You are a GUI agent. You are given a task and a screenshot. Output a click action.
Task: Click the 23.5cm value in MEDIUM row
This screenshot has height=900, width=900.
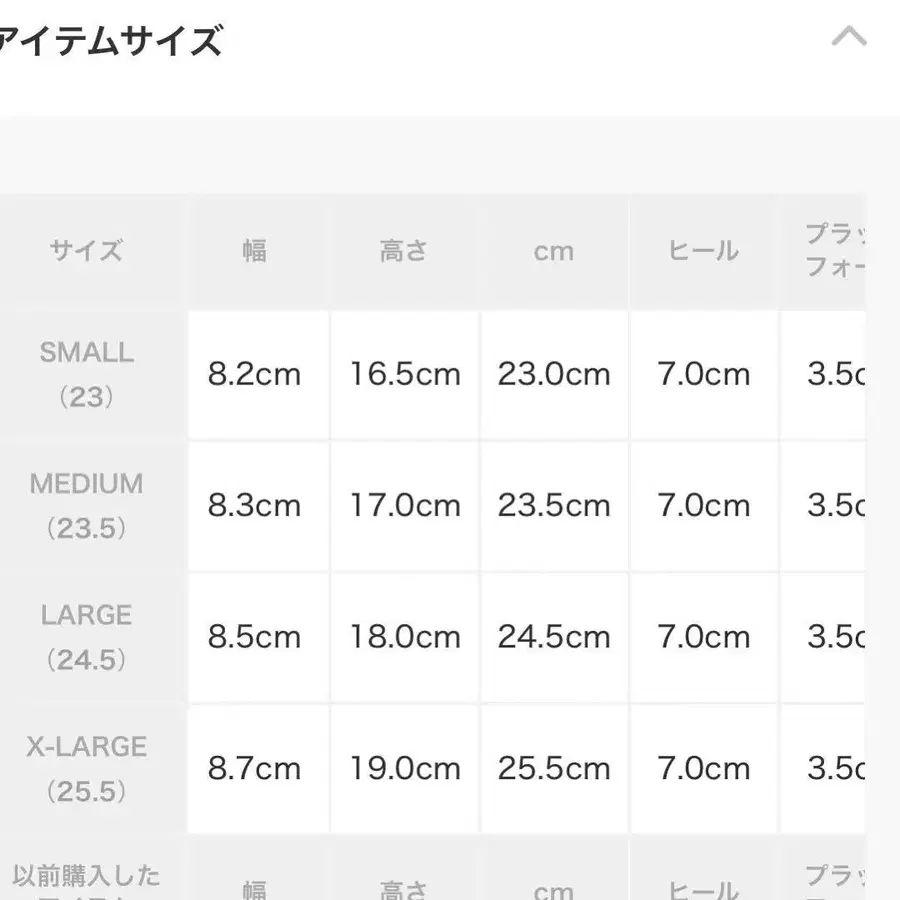554,506
